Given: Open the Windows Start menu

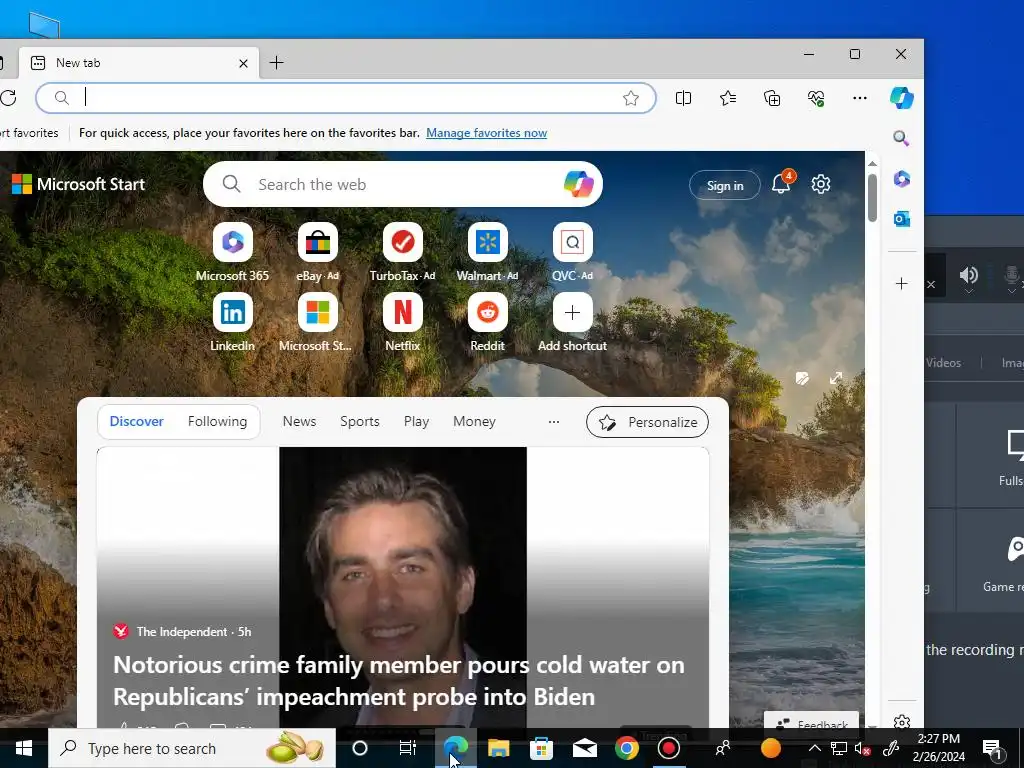Looking at the screenshot, I should (x=24, y=748).
